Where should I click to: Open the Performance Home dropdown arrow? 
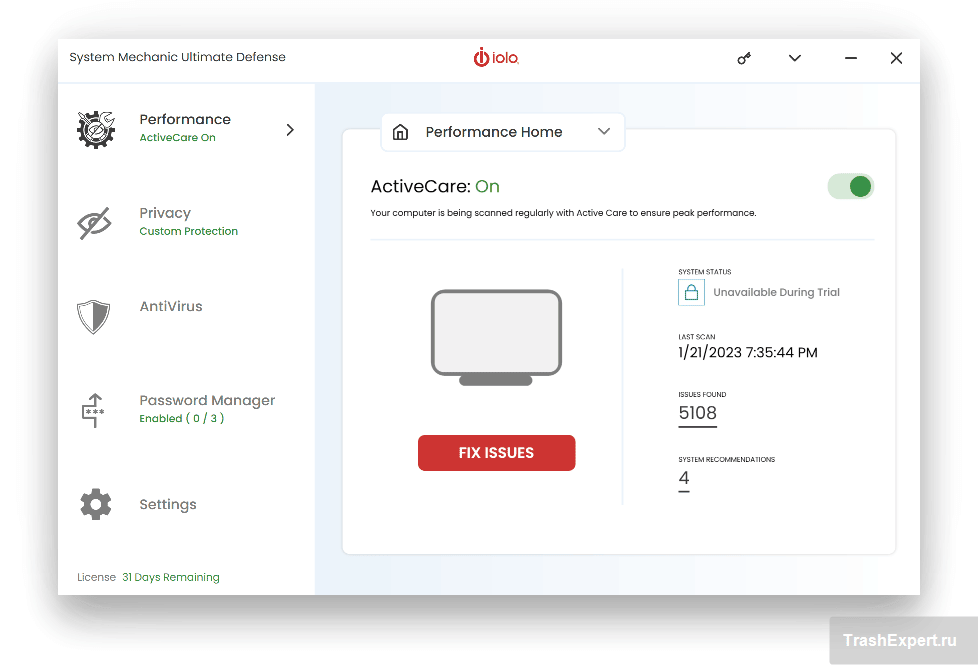603,132
